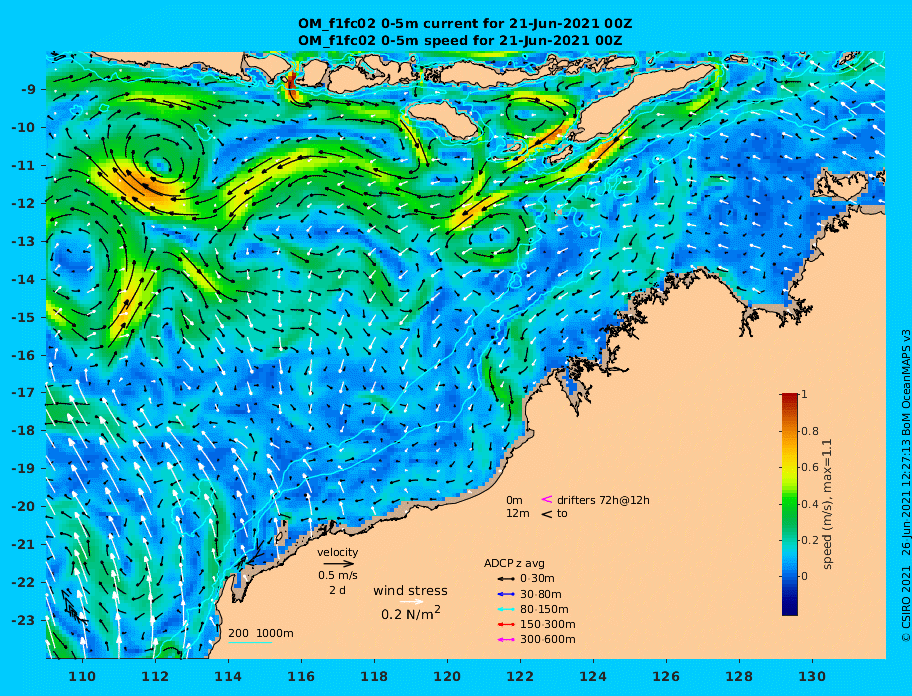Click the '0m' drifter depth label

(x=514, y=500)
